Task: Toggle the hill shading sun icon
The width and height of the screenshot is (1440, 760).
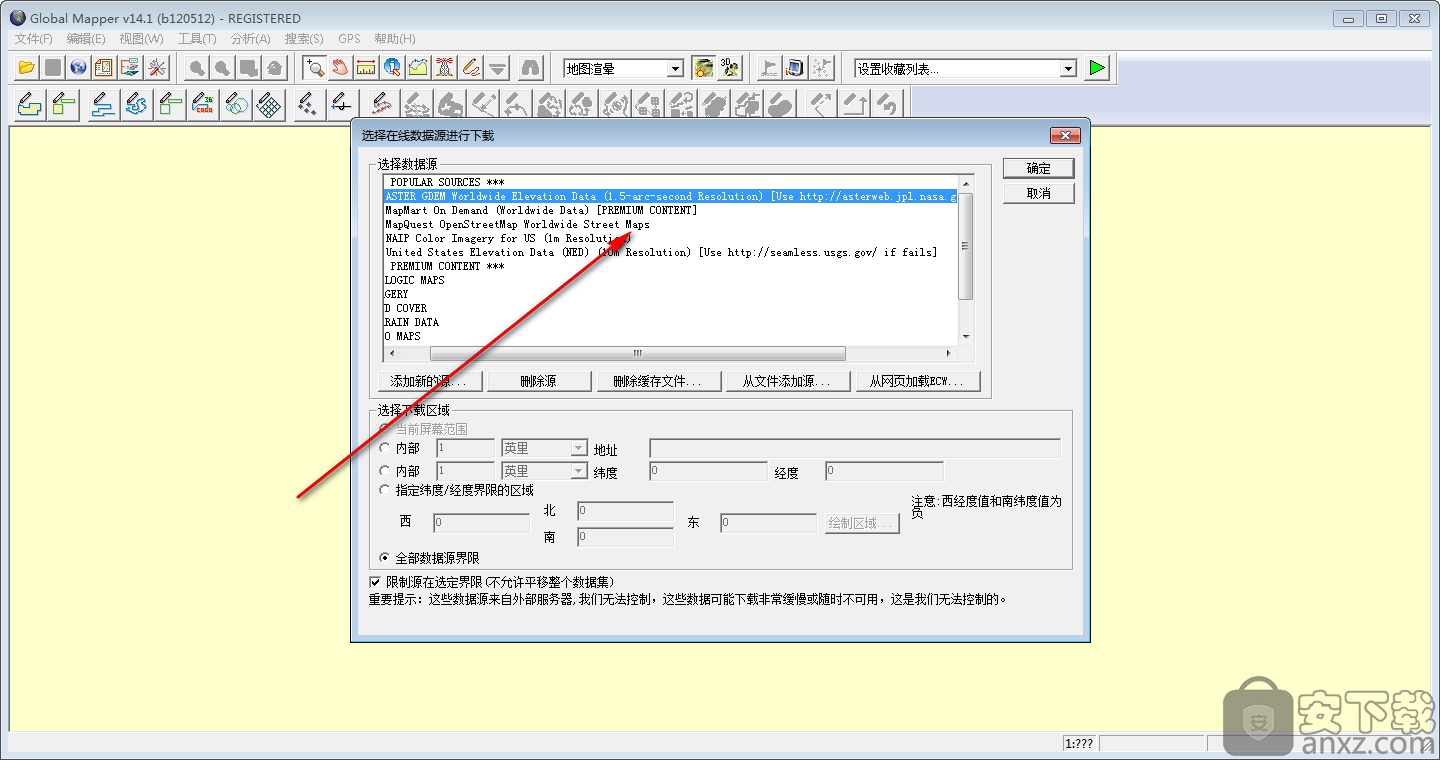Action: click(x=704, y=68)
